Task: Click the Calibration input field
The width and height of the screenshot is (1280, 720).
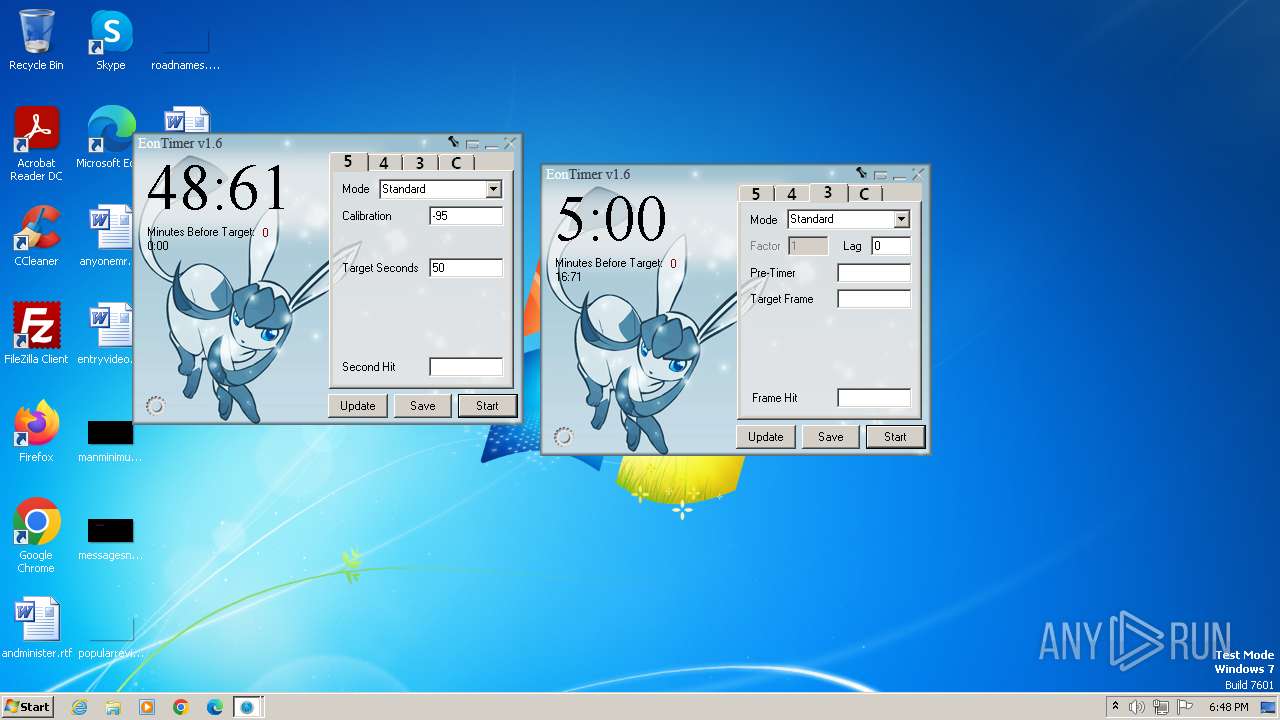Action: click(x=466, y=216)
